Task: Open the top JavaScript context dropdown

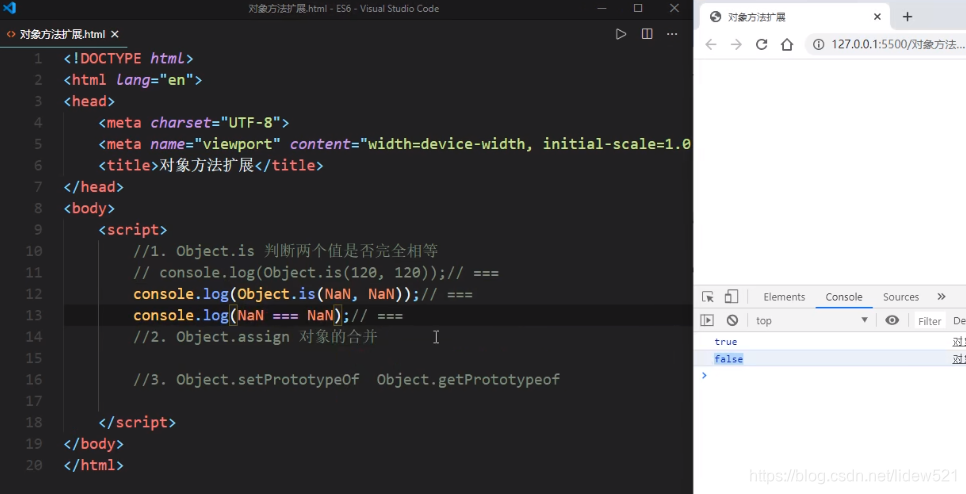Action: click(812, 320)
